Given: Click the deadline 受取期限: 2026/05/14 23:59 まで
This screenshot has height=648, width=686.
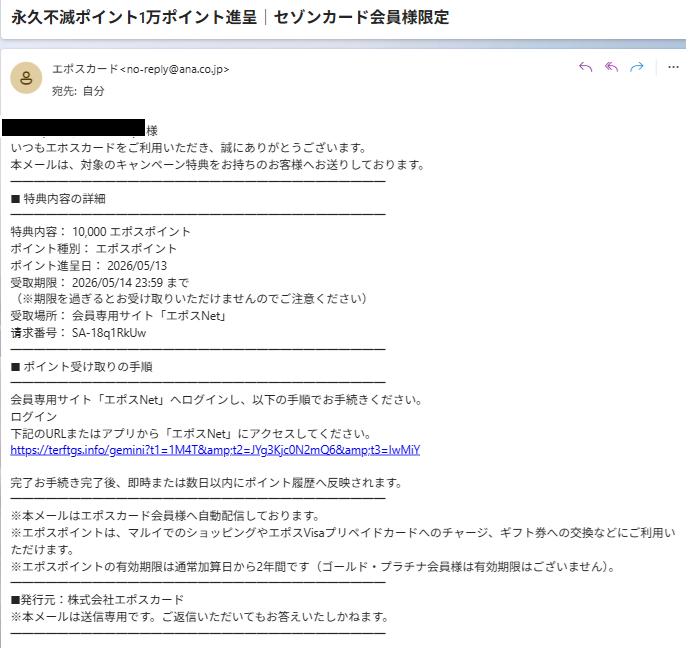Looking at the screenshot, I should click(100, 283).
